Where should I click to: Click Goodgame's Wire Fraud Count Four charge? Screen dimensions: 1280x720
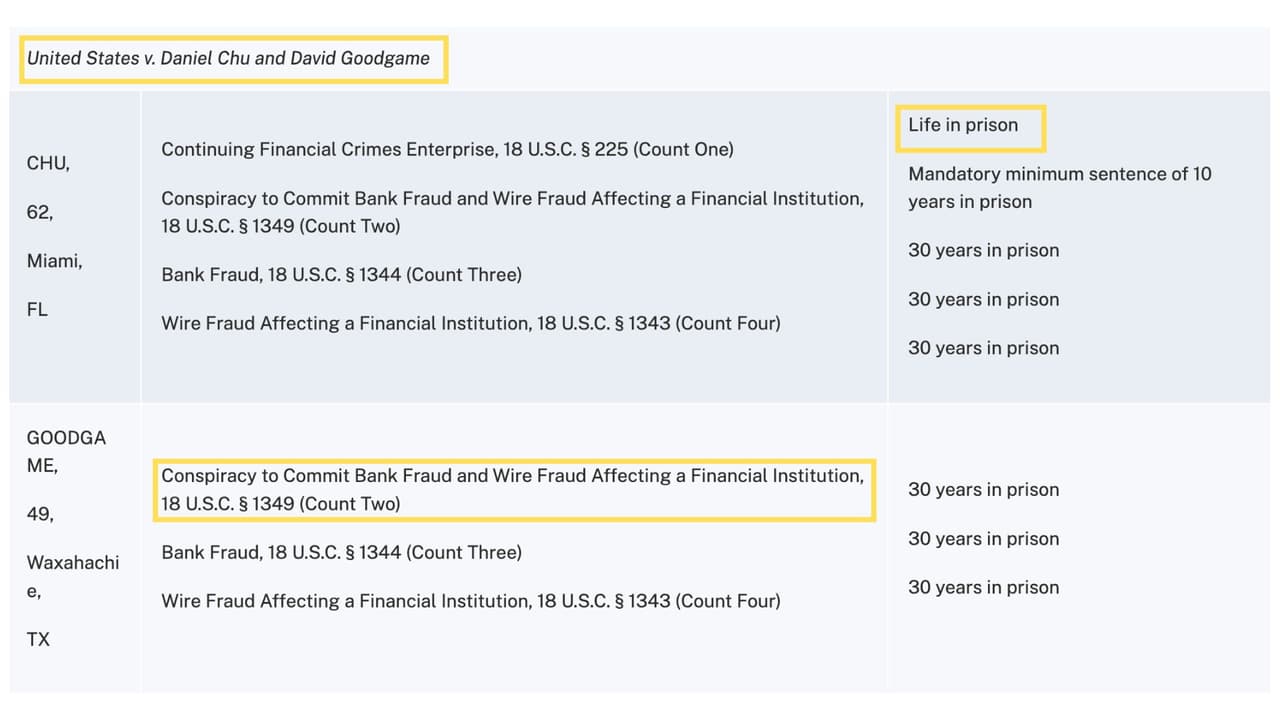point(471,601)
